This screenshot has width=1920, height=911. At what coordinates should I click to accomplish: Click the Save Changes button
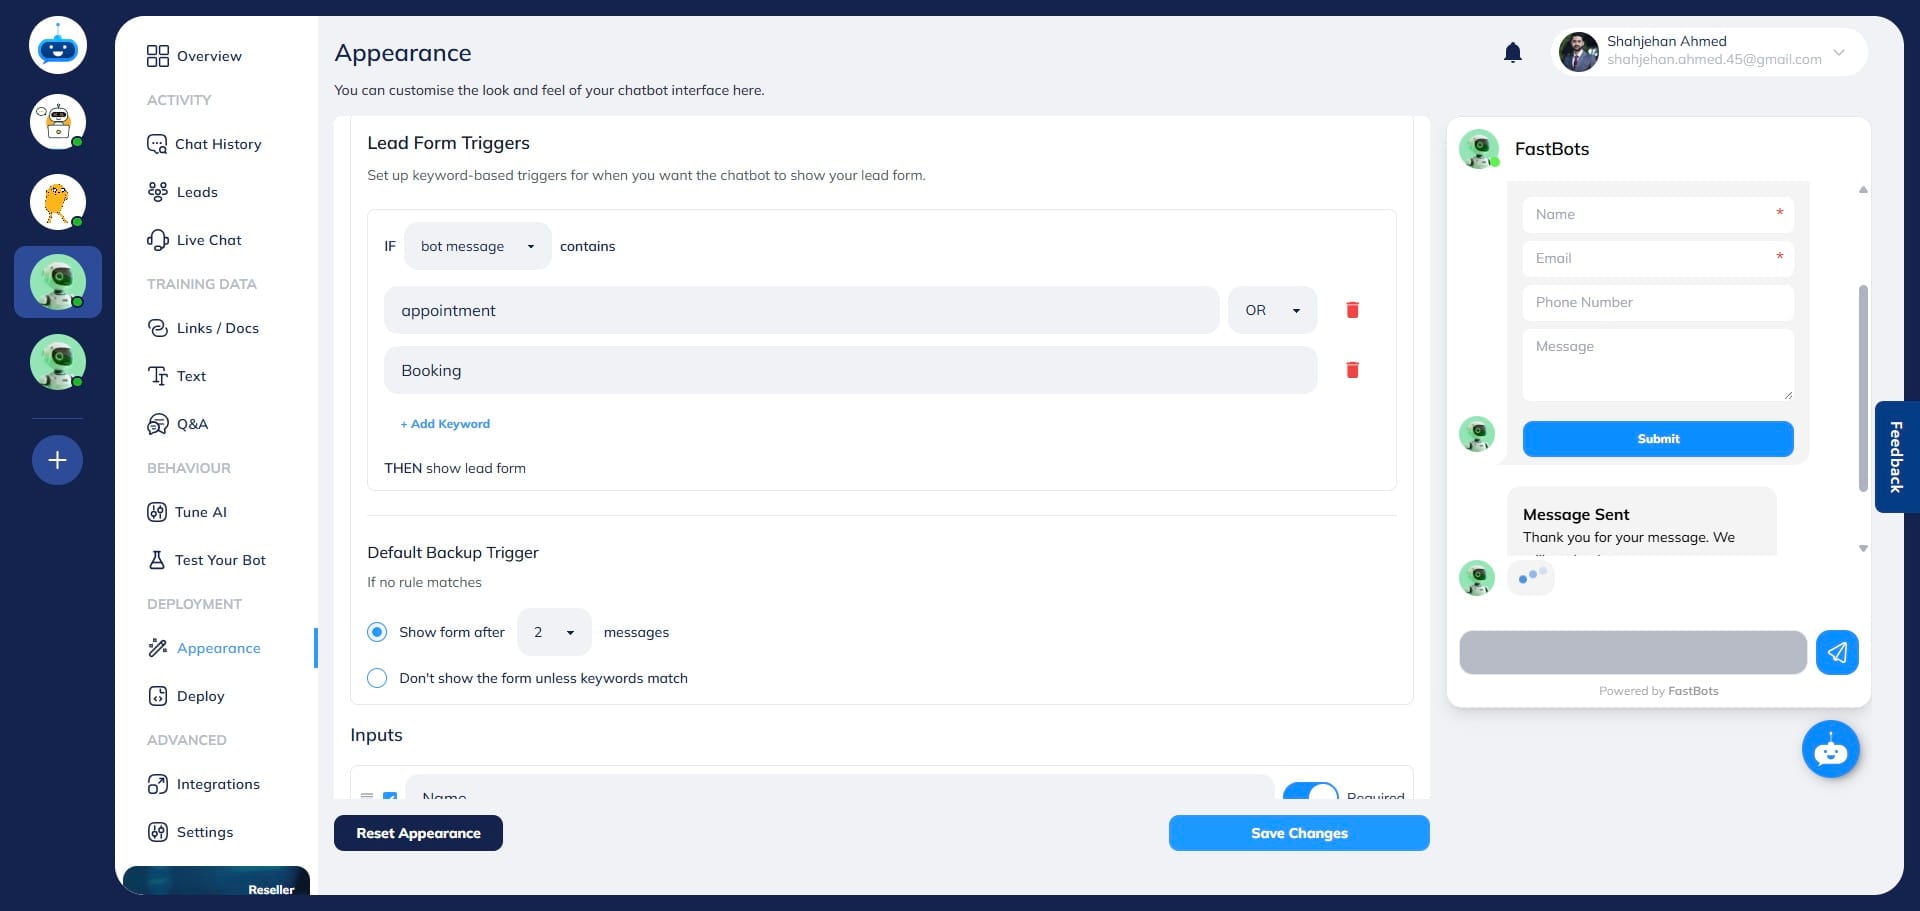click(1299, 833)
